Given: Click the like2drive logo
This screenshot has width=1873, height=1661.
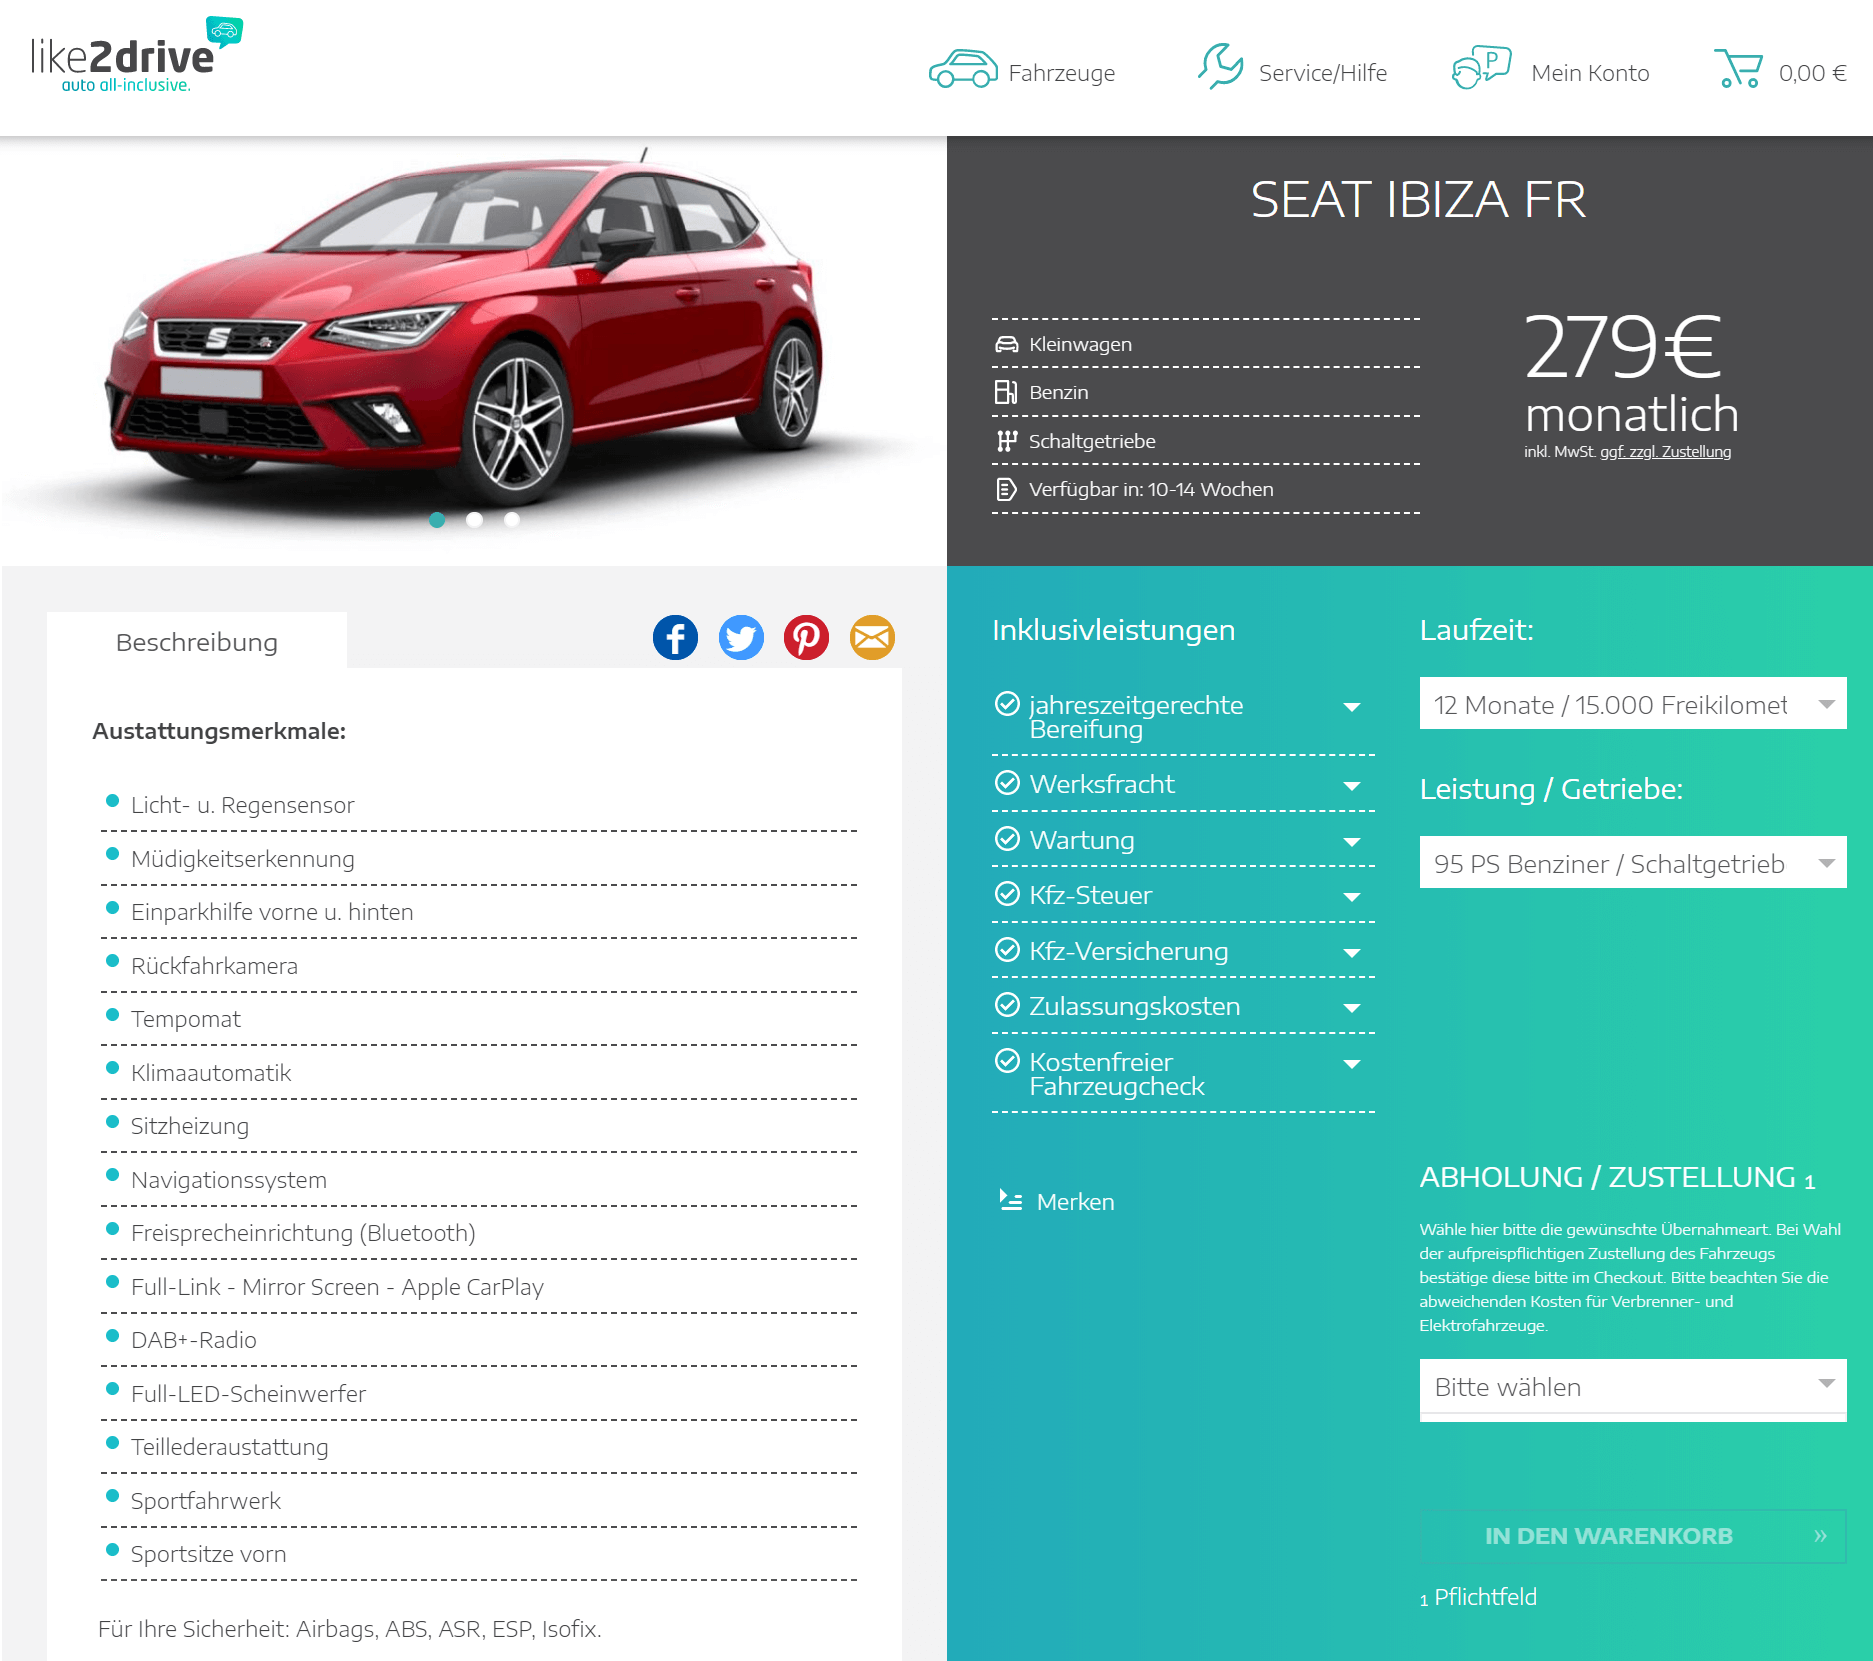Looking at the screenshot, I should tap(137, 55).
